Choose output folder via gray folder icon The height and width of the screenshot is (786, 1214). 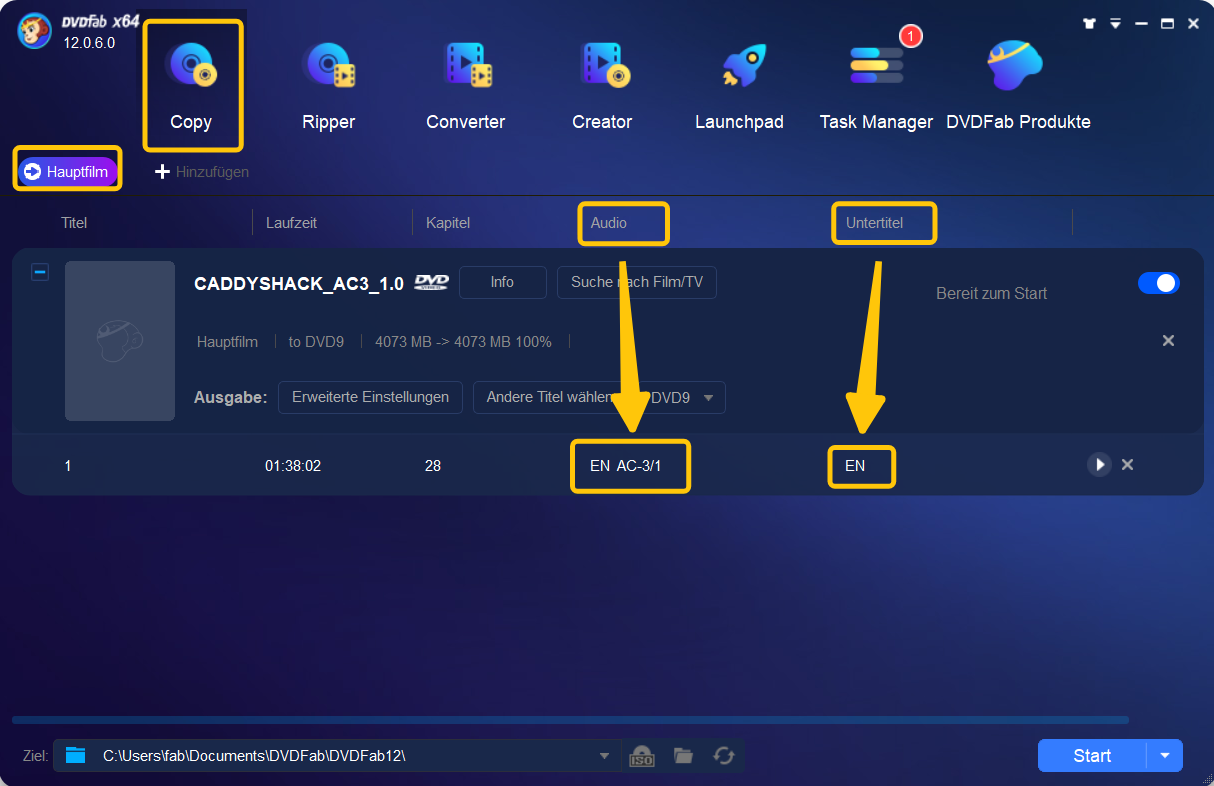(684, 756)
